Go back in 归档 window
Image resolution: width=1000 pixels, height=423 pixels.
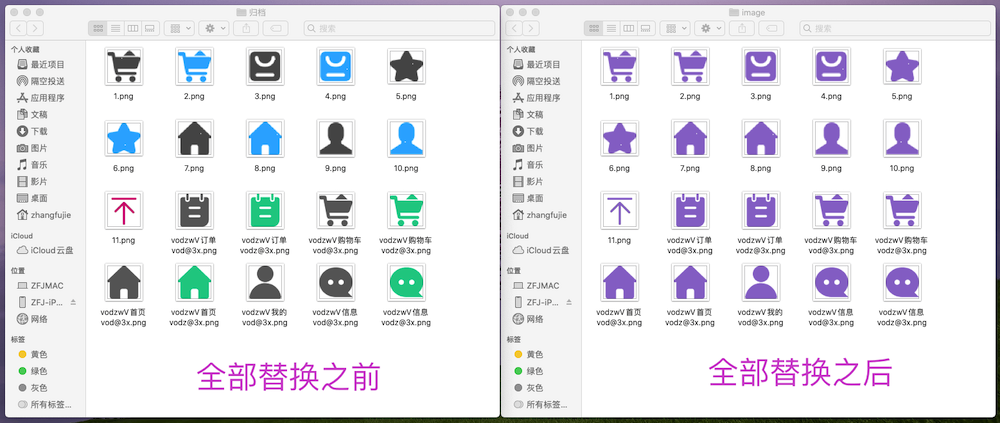[x=18, y=28]
